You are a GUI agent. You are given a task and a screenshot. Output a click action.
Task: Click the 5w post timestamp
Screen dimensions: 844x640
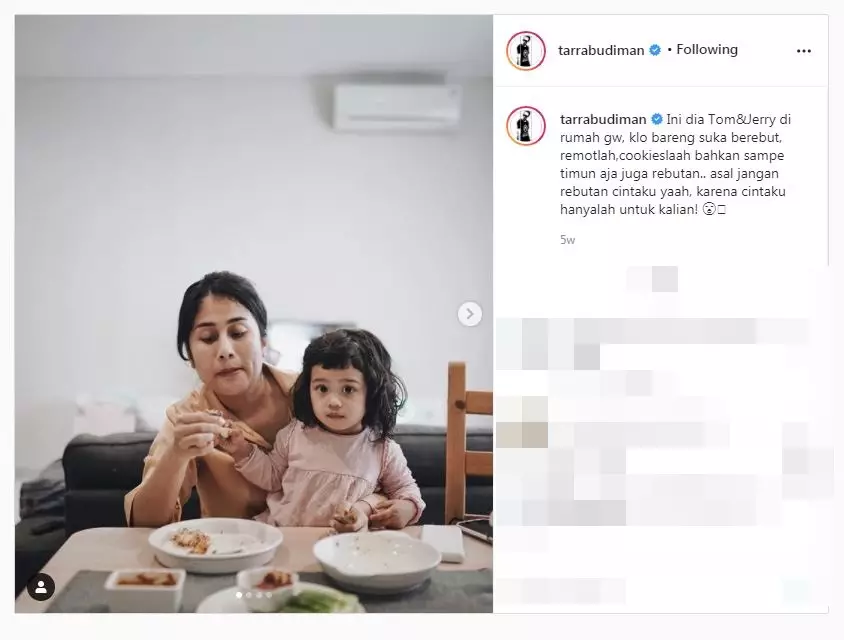coord(567,240)
